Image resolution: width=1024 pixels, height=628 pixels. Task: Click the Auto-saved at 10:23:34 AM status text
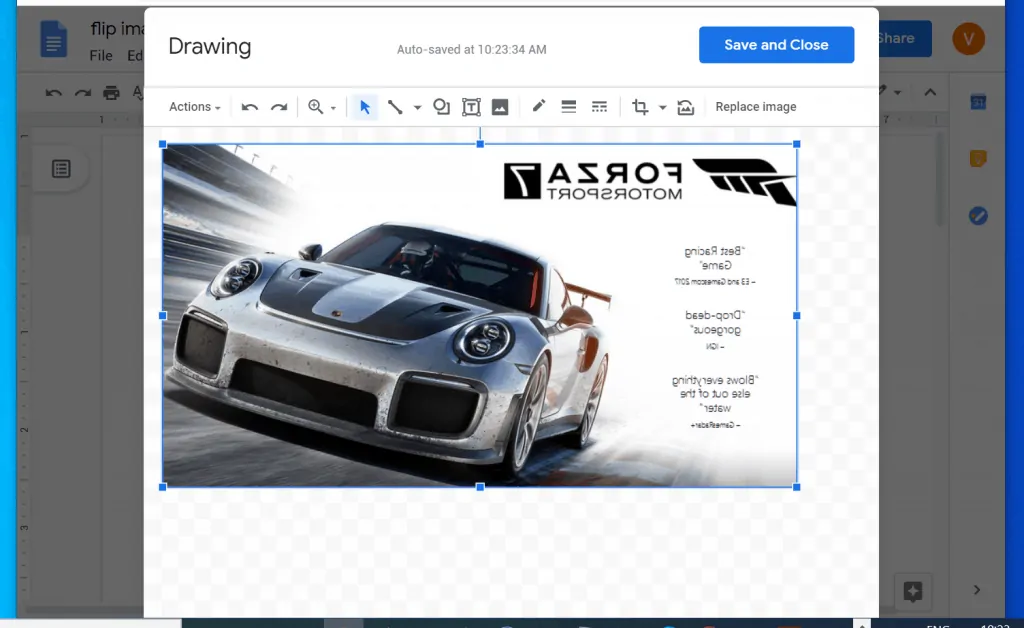(472, 50)
